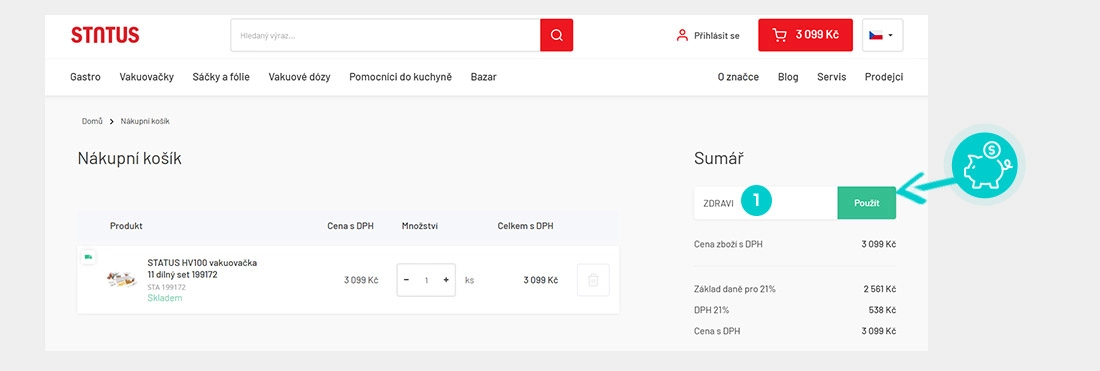The height and width of the screenshot is (371, 1100).
Task: Open the Vakuovačky menu
Action: pos(147,77)
